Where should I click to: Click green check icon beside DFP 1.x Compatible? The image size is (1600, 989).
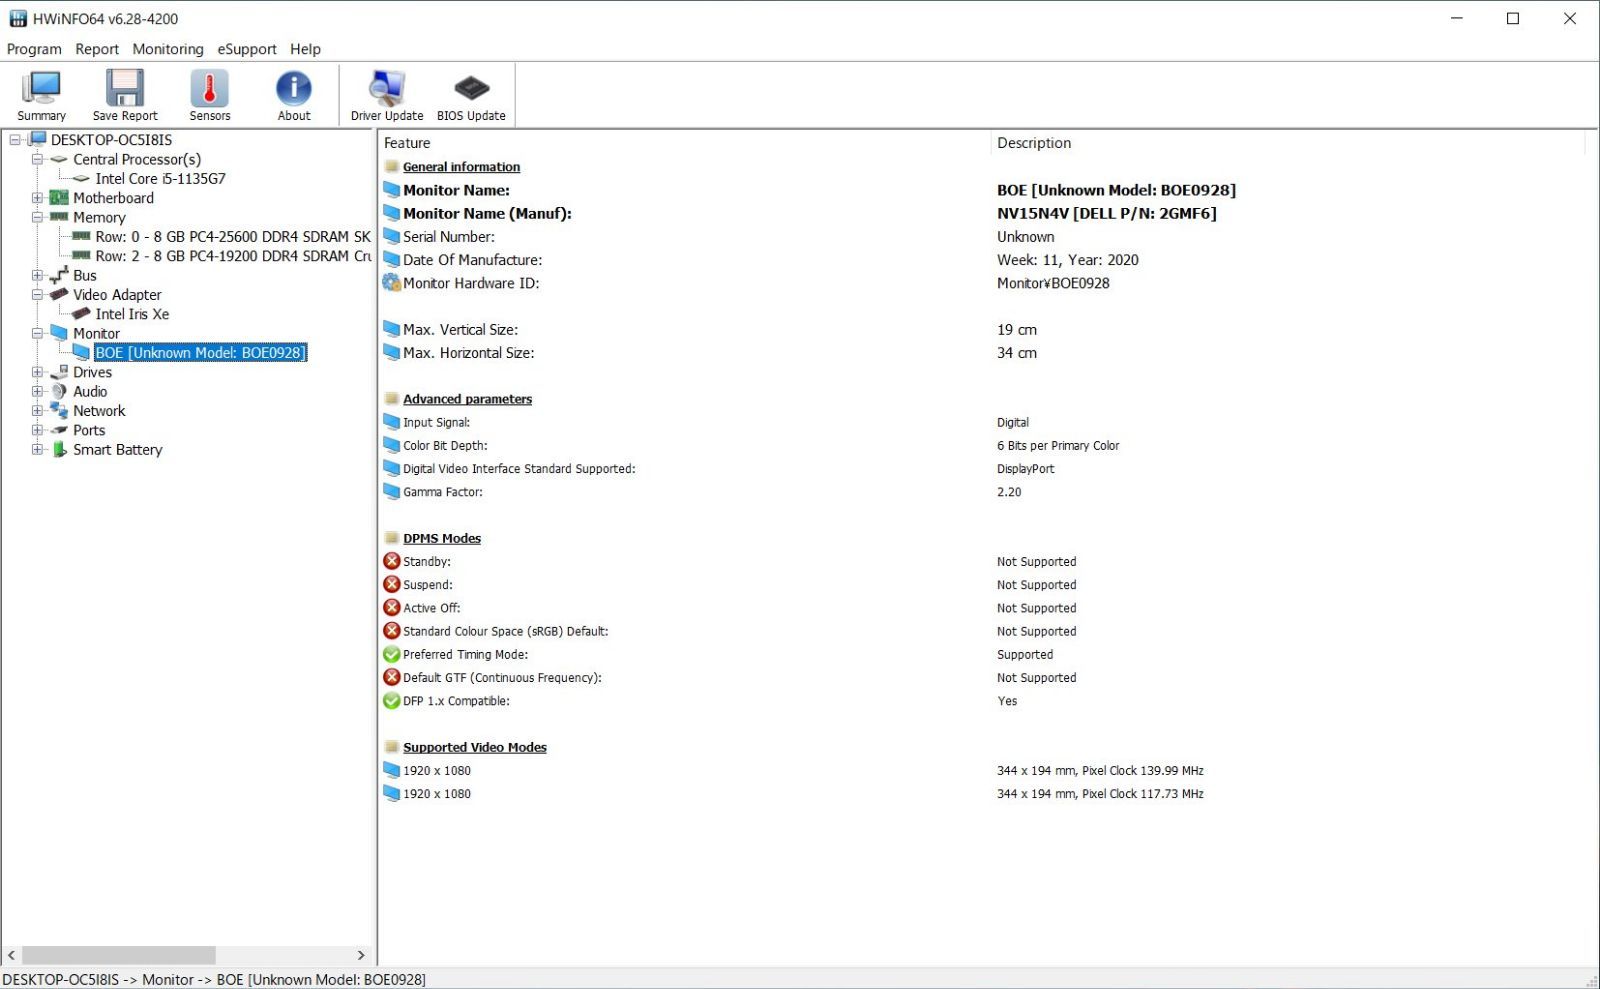pos(392,700)
